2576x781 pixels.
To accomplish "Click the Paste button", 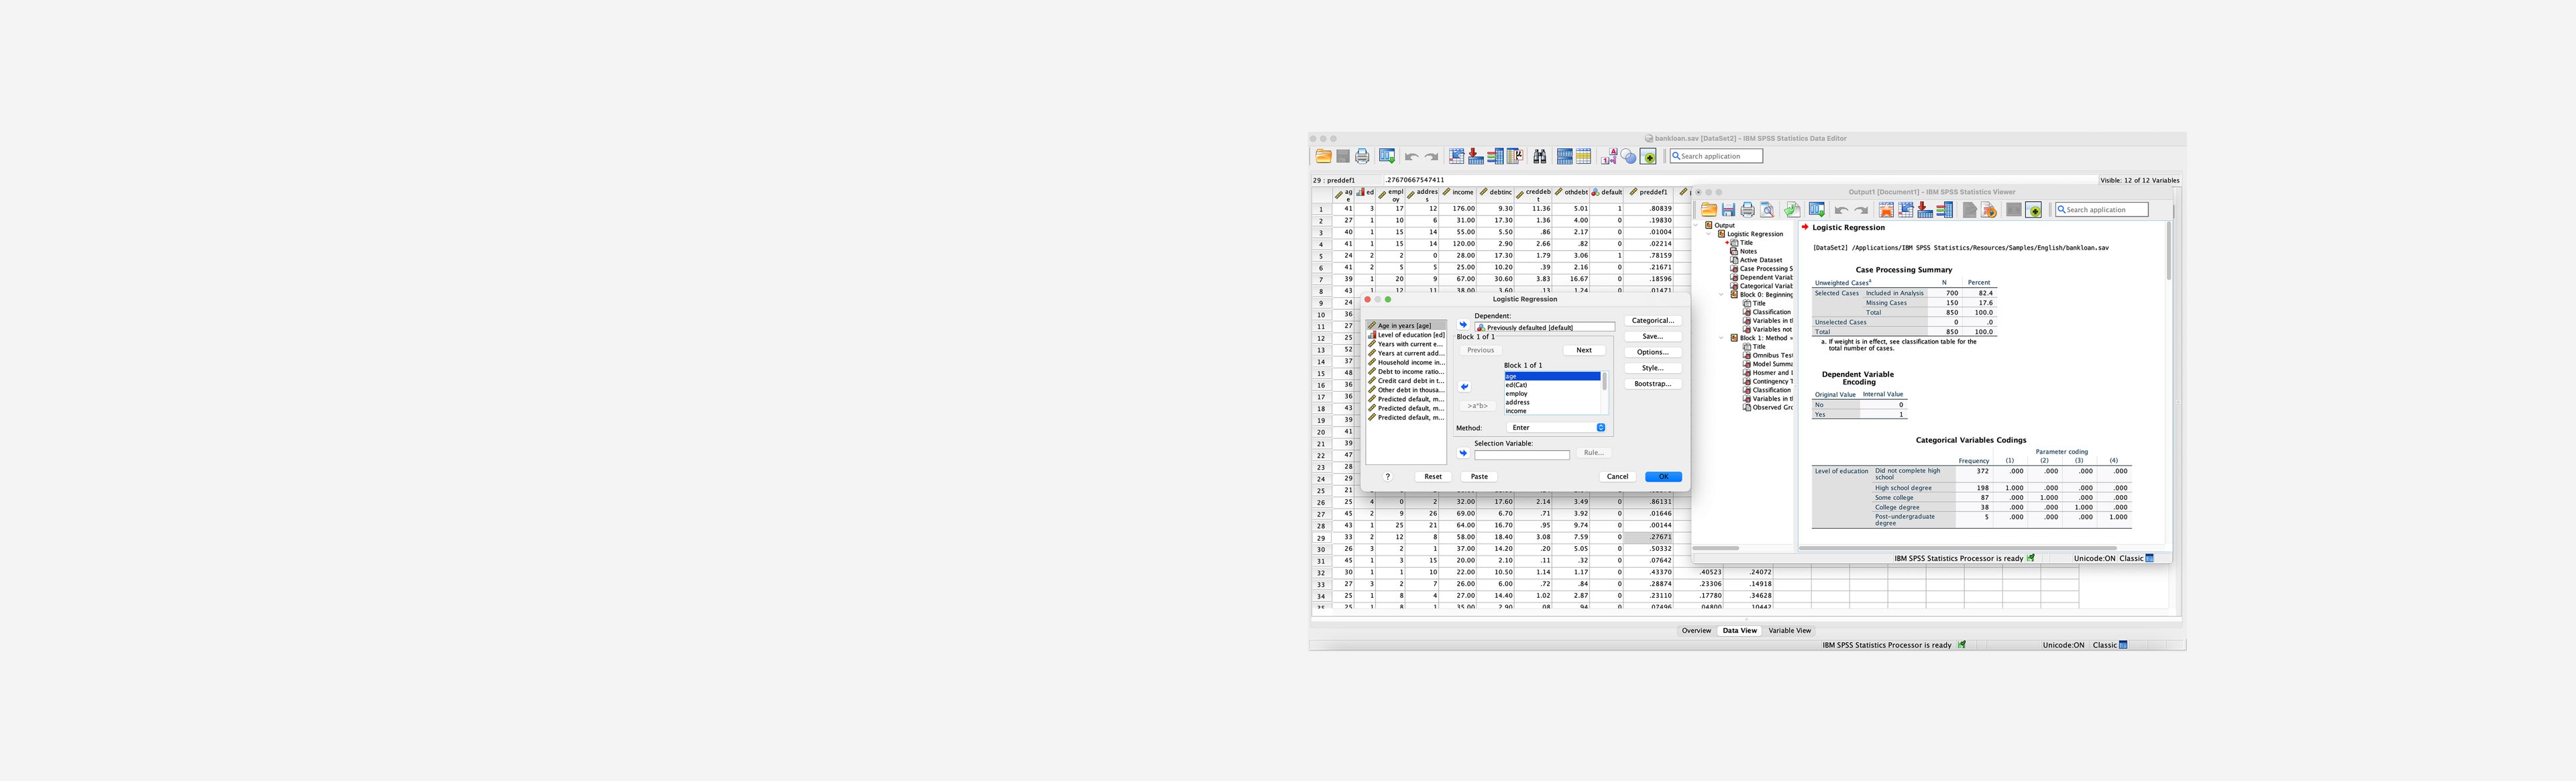I will [x=1479, y=477].
